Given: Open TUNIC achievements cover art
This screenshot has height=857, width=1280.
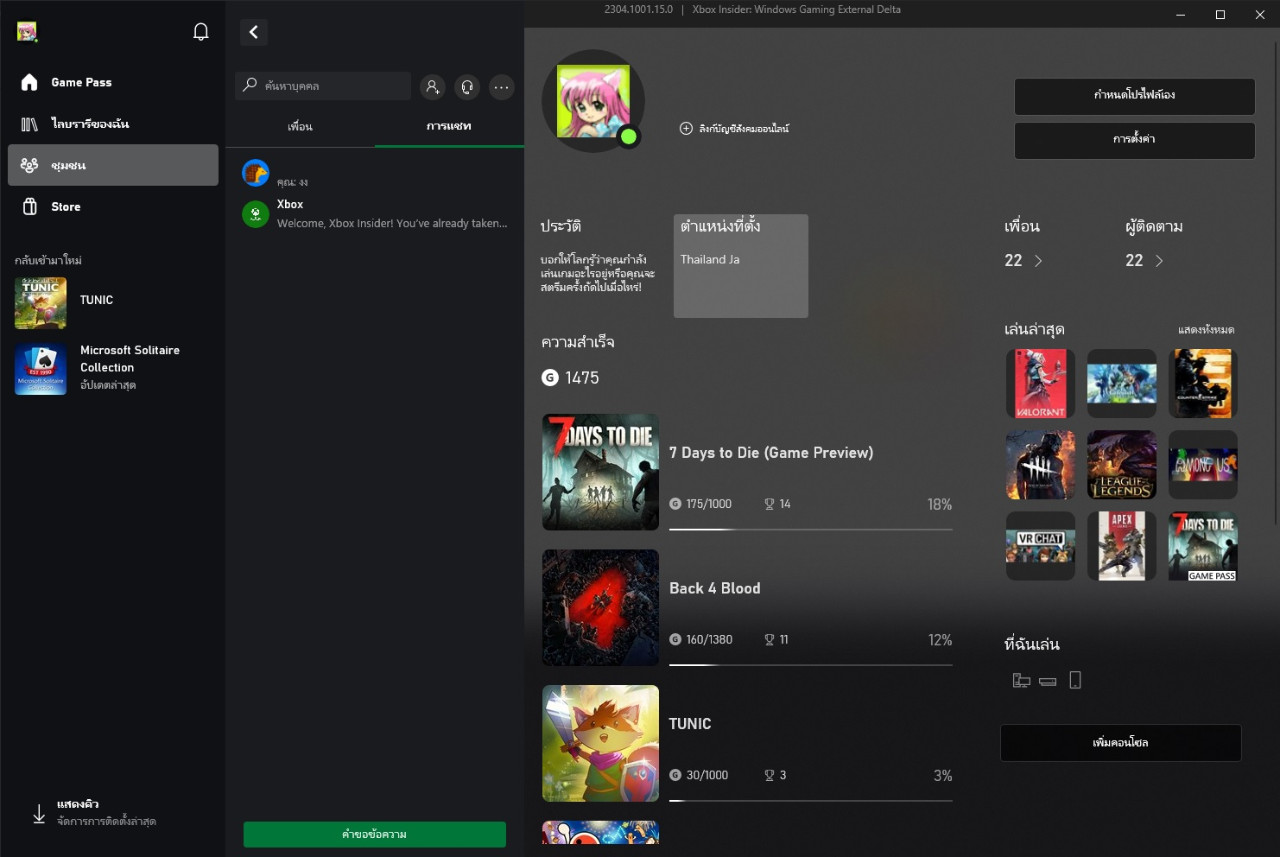Looking at the screenshot, I should click(x=600, y=743).
